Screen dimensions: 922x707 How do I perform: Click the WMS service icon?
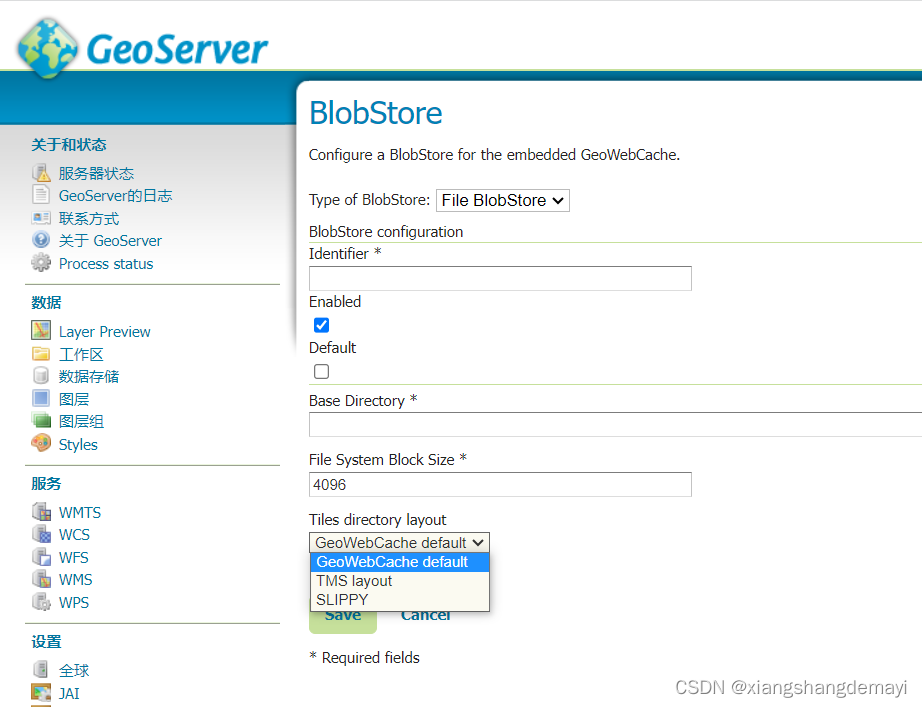41,579
